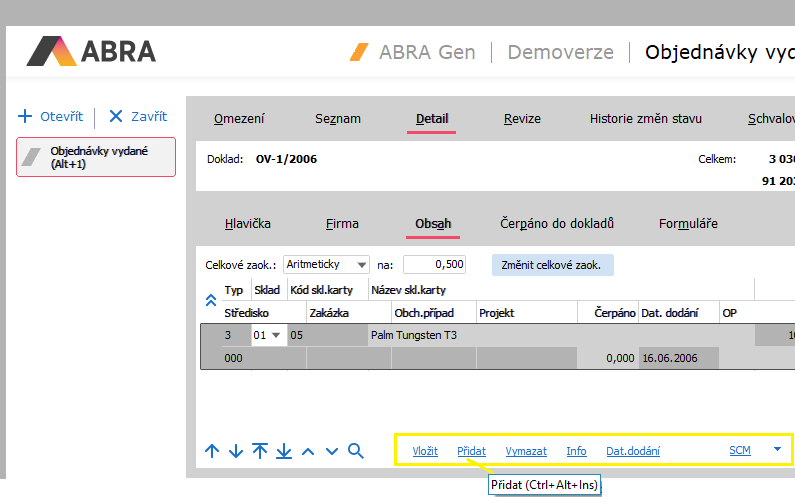Select Objednávky vydané in the left panel
Image resolution: width=795 pixels, height=502 pixels.
click(x=96, y=157)
